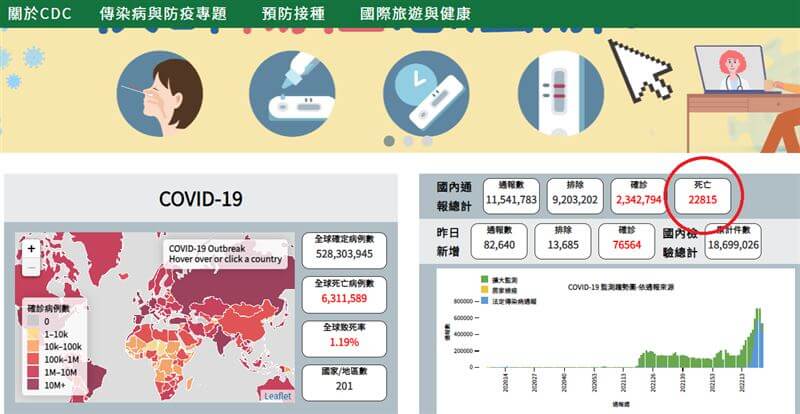Click the doctor on laptop illustration
This screenshot has height=414, width=800.
tap(732, 70)
